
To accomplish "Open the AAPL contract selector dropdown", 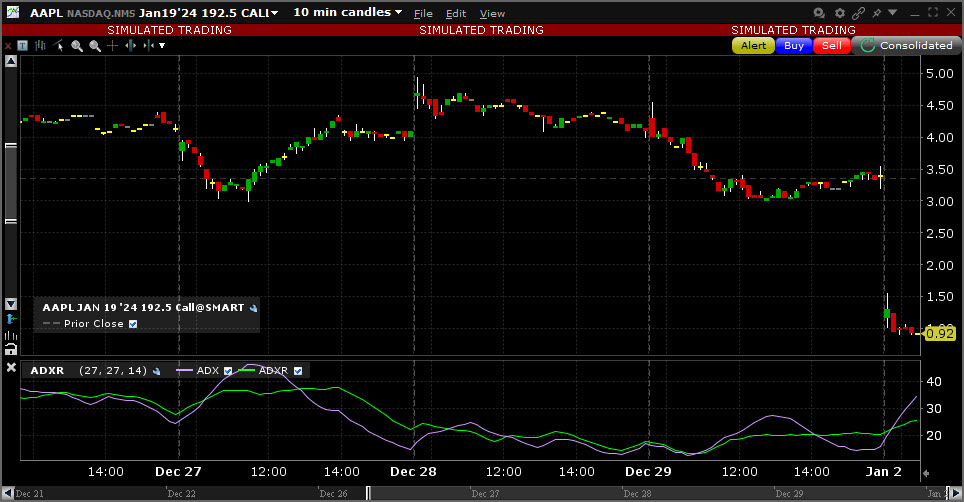I will coord(274,13).
